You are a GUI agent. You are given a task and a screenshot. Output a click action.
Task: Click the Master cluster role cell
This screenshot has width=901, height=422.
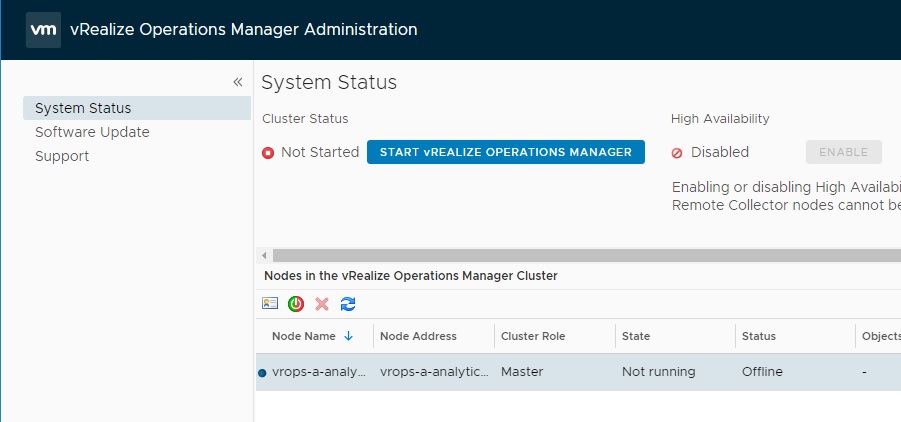521,372
